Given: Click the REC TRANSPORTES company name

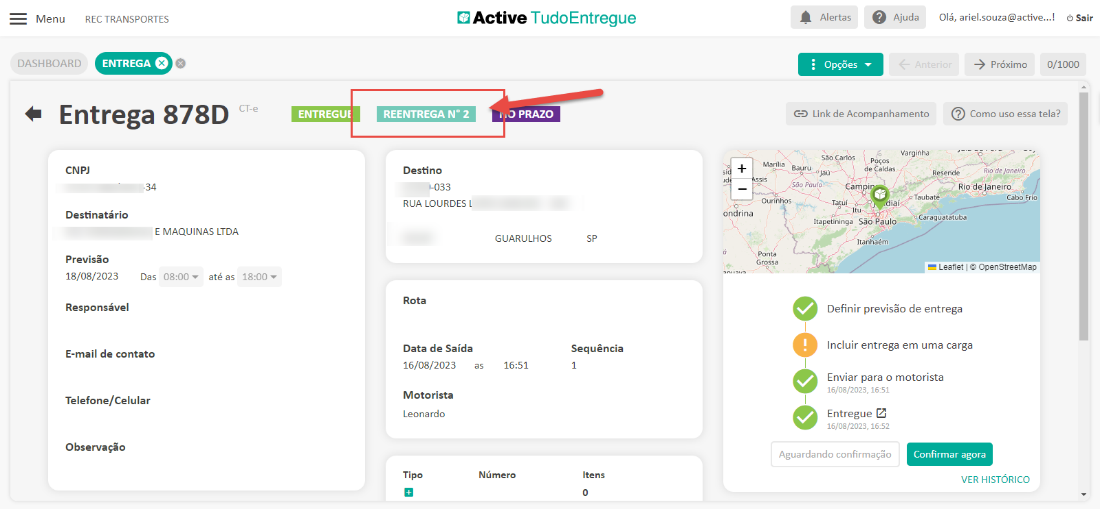Looking at the screenshot, I should tap(127, 19).
